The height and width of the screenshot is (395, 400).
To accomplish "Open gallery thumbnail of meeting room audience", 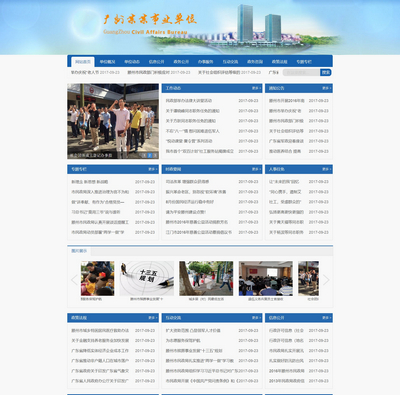I will 266,278.
